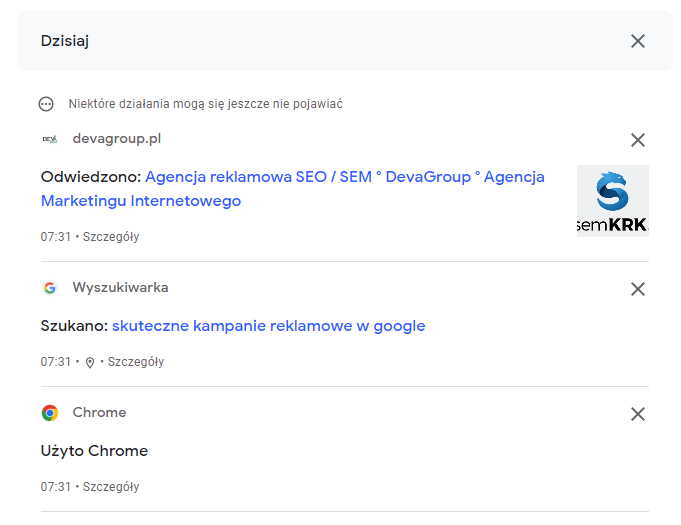Open Szczegóły for the devagroup.pl visit

[x=111, y=237]
